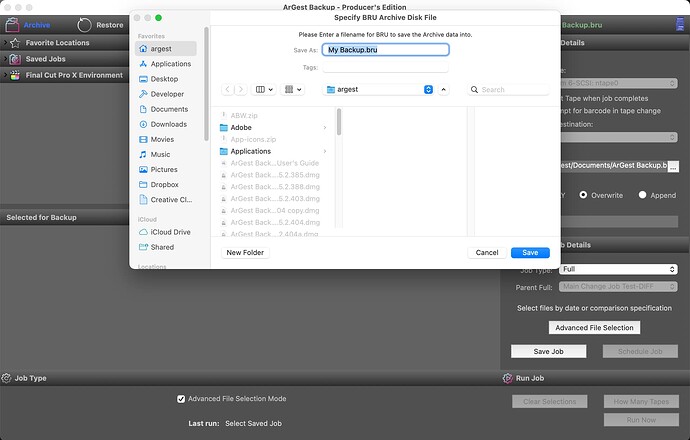This screenshot has width=690, height=440.
Task: Click the Job Type gear icon
Action: (x=6, y=378)
